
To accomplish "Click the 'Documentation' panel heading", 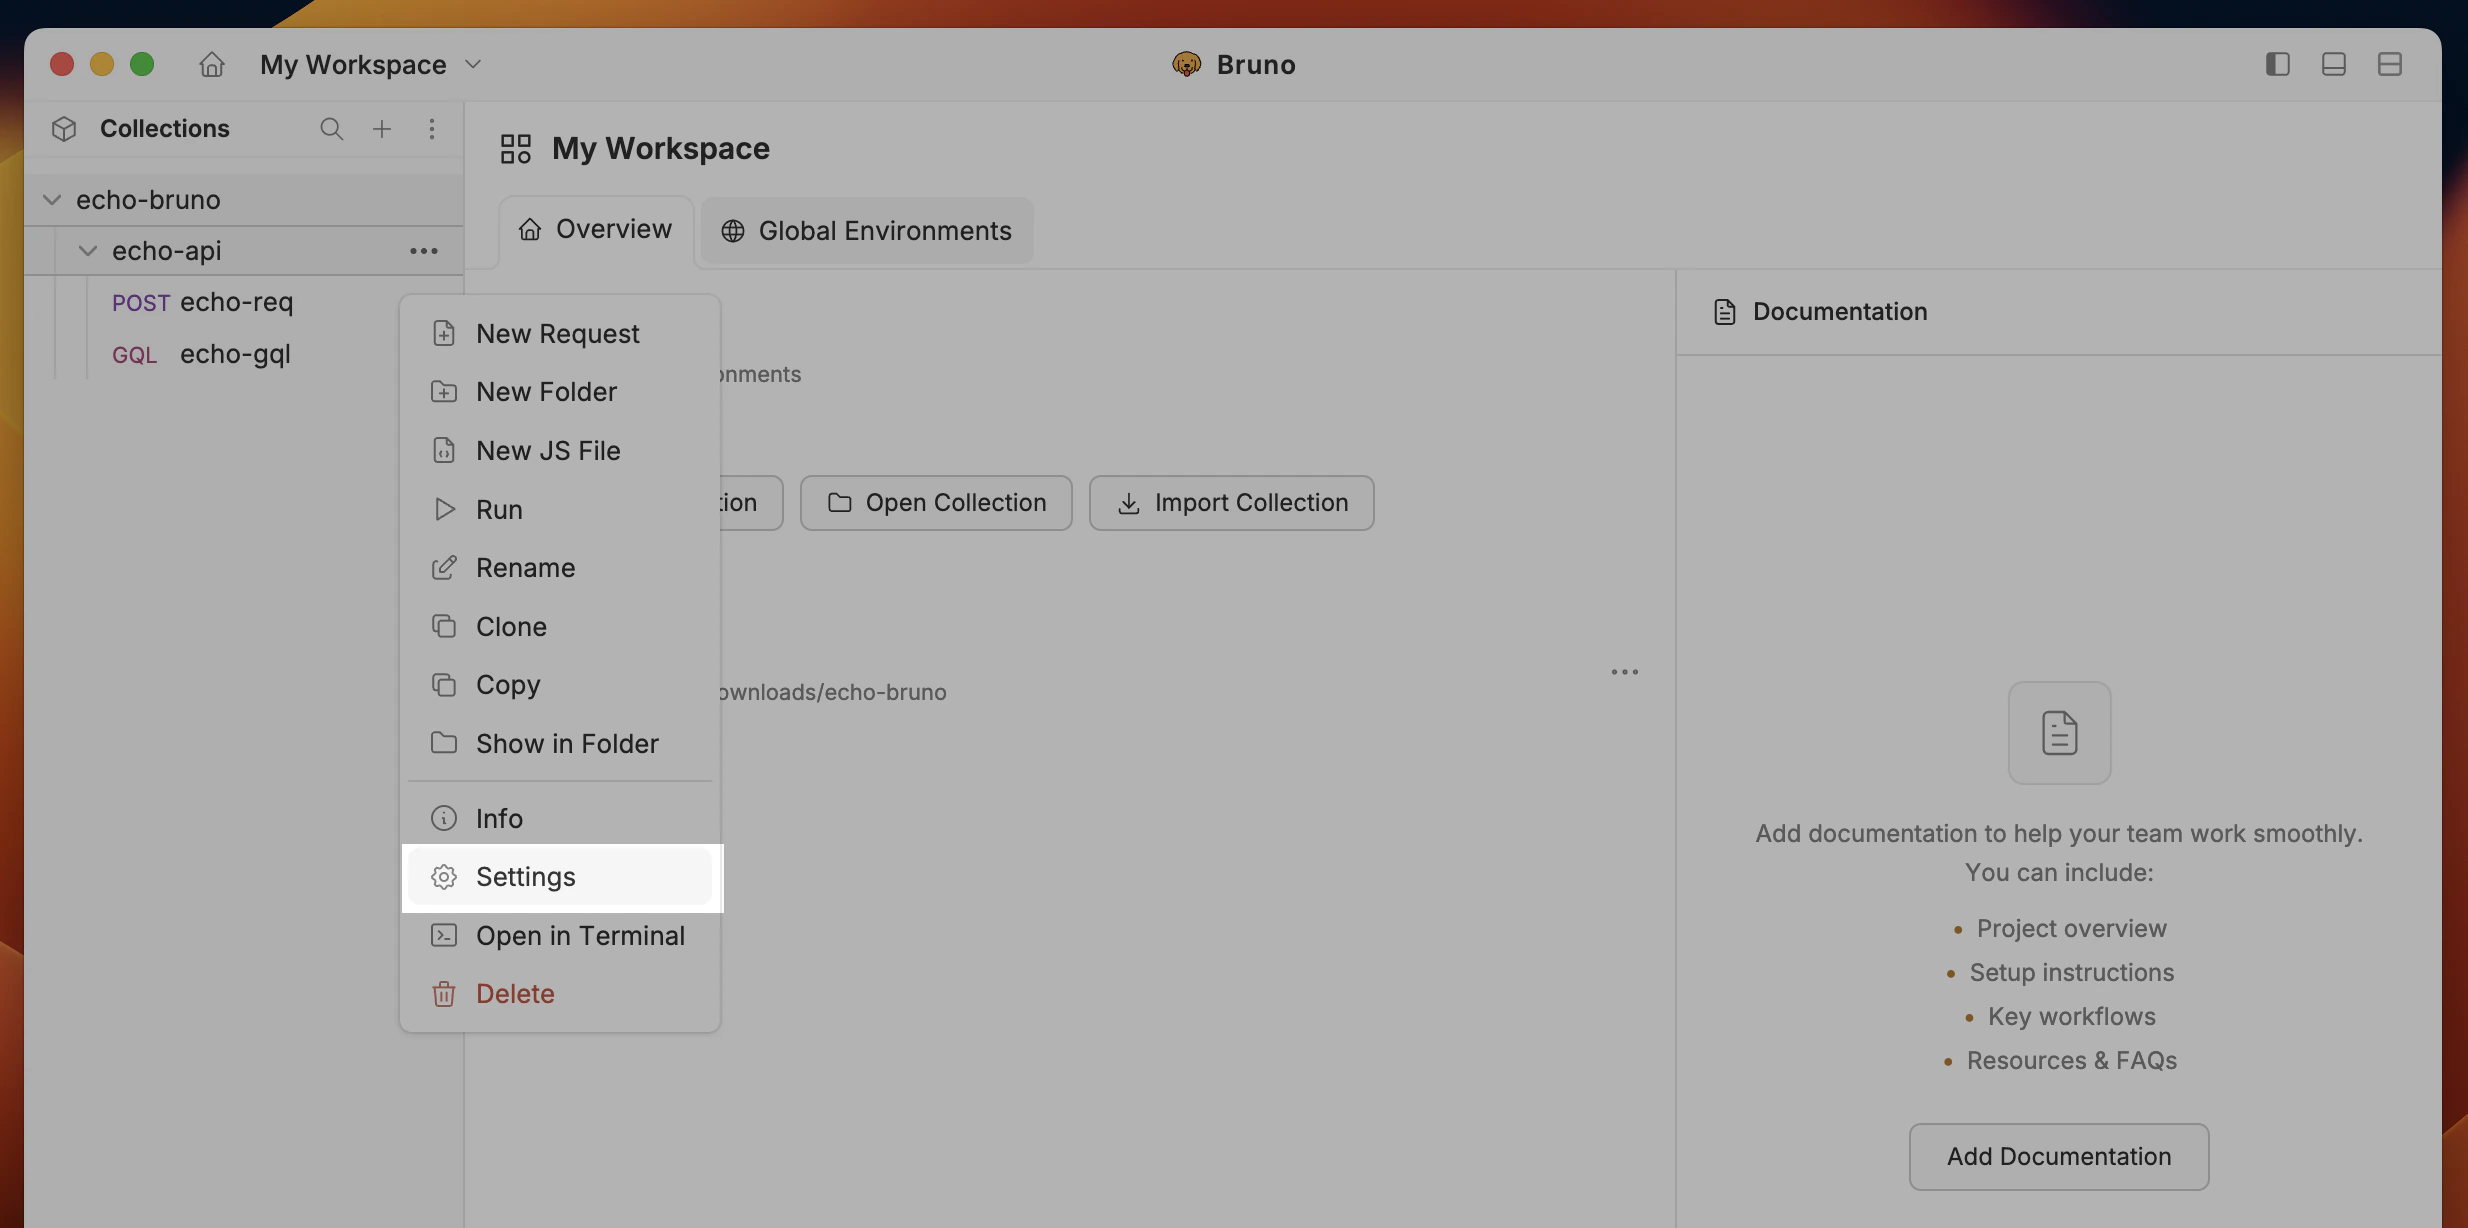I will (1840, 312).
